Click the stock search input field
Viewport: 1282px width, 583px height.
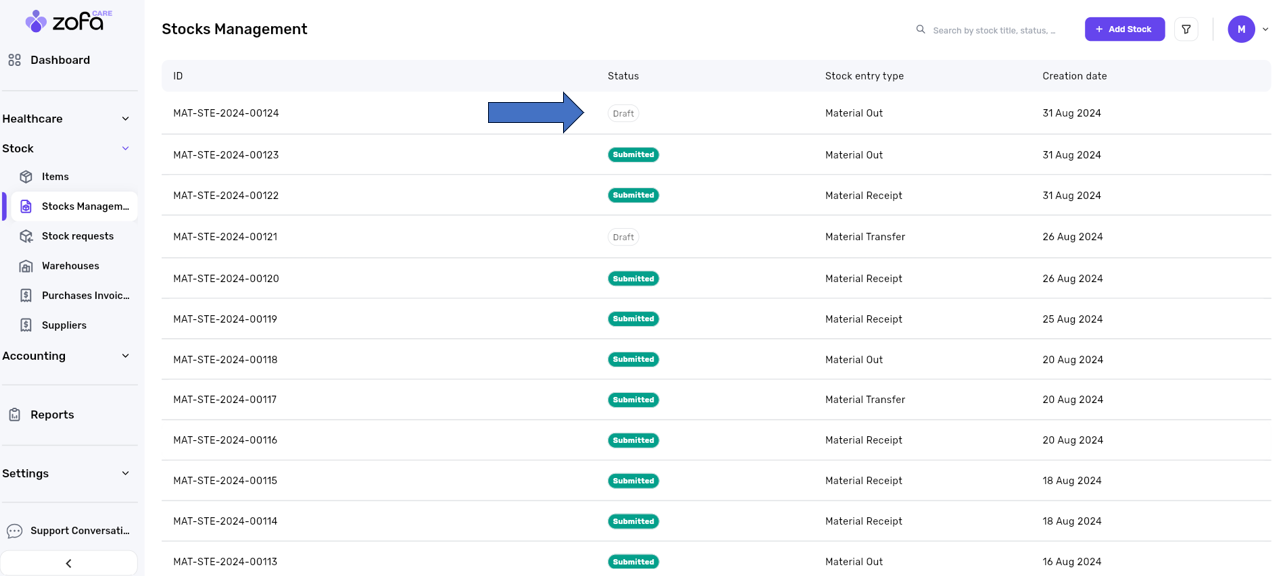coord(995,30)
